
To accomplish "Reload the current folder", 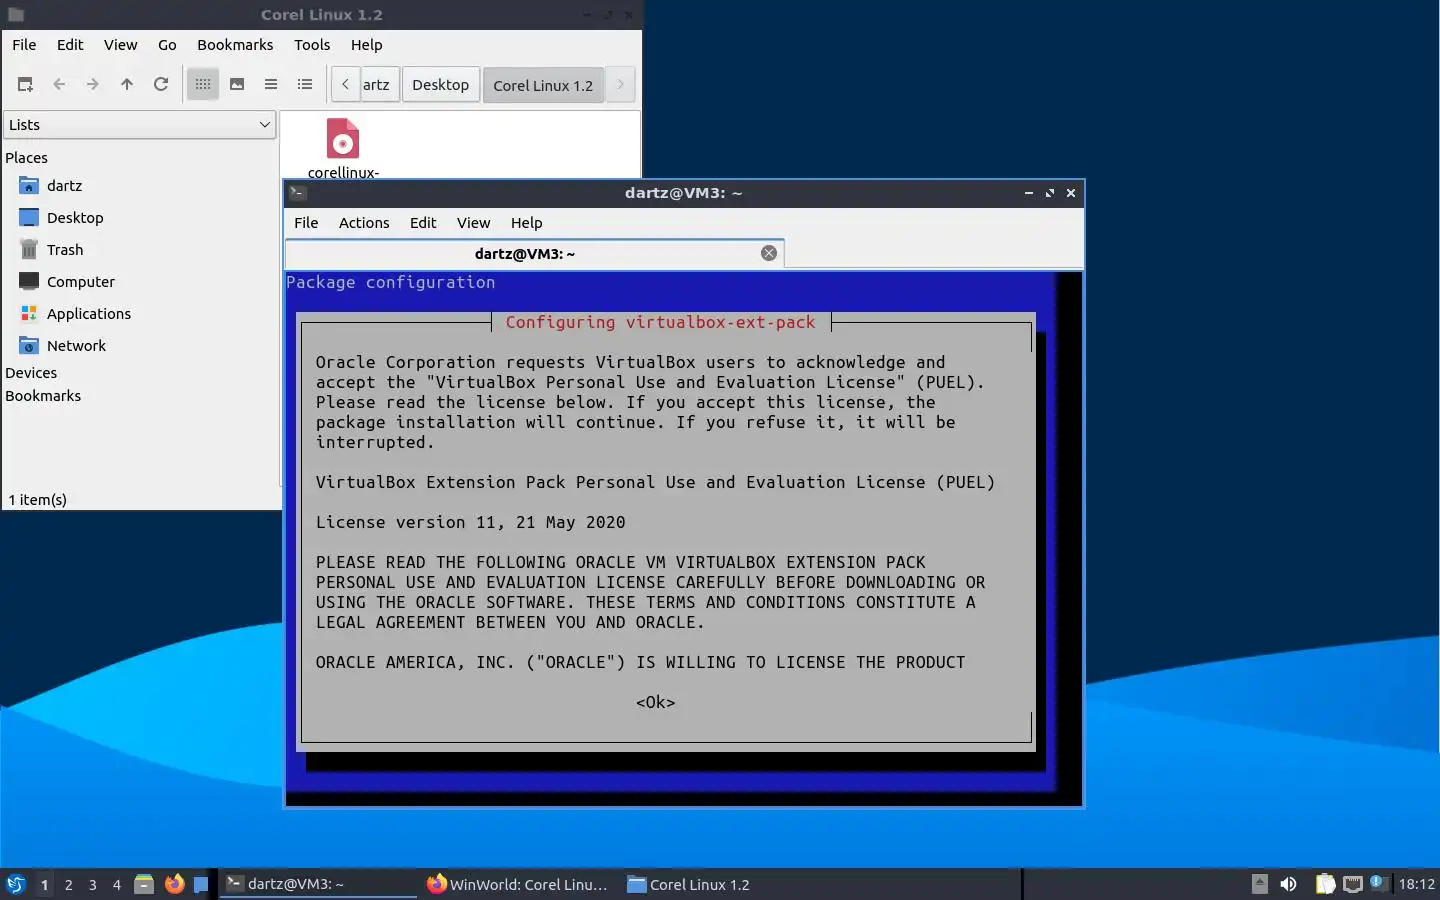I will 161,85.
